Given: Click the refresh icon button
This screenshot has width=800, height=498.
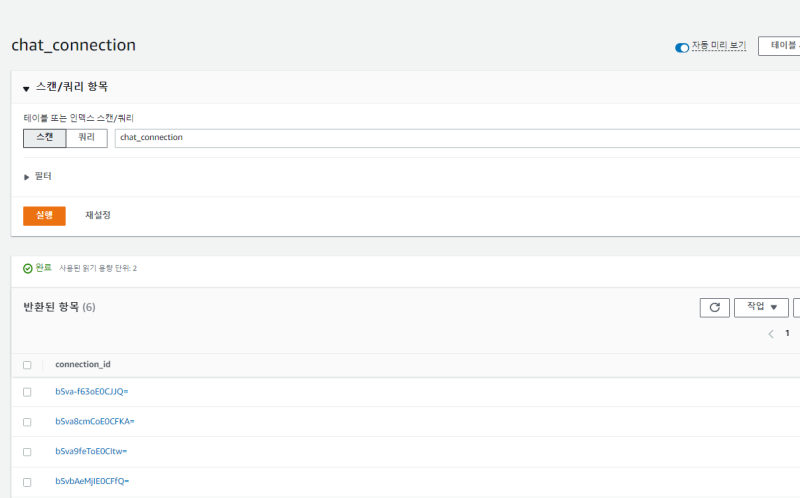Looking at the screenshot, I should [714, 308].
